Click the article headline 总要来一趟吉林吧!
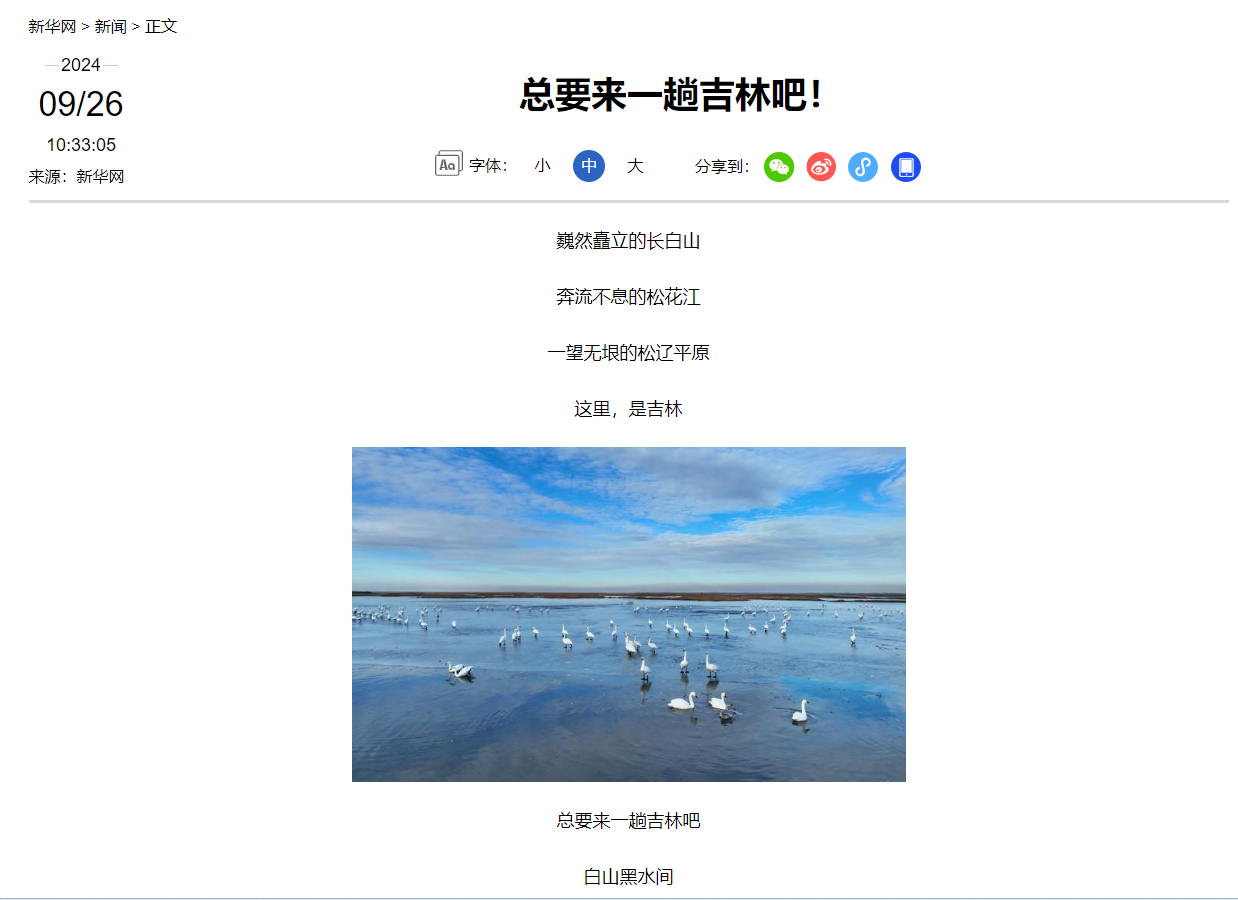The width and height of the screenshot is (1238, 900). 671,95
